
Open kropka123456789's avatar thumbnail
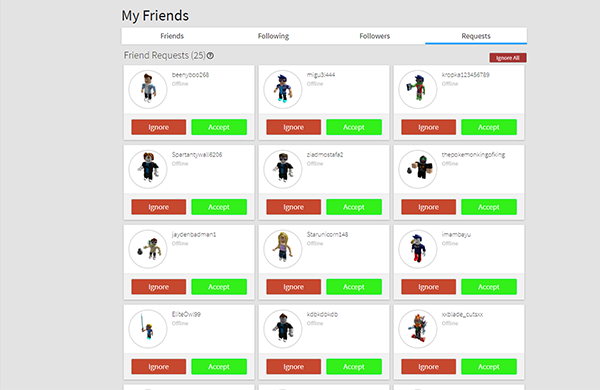tap(418, 89)
